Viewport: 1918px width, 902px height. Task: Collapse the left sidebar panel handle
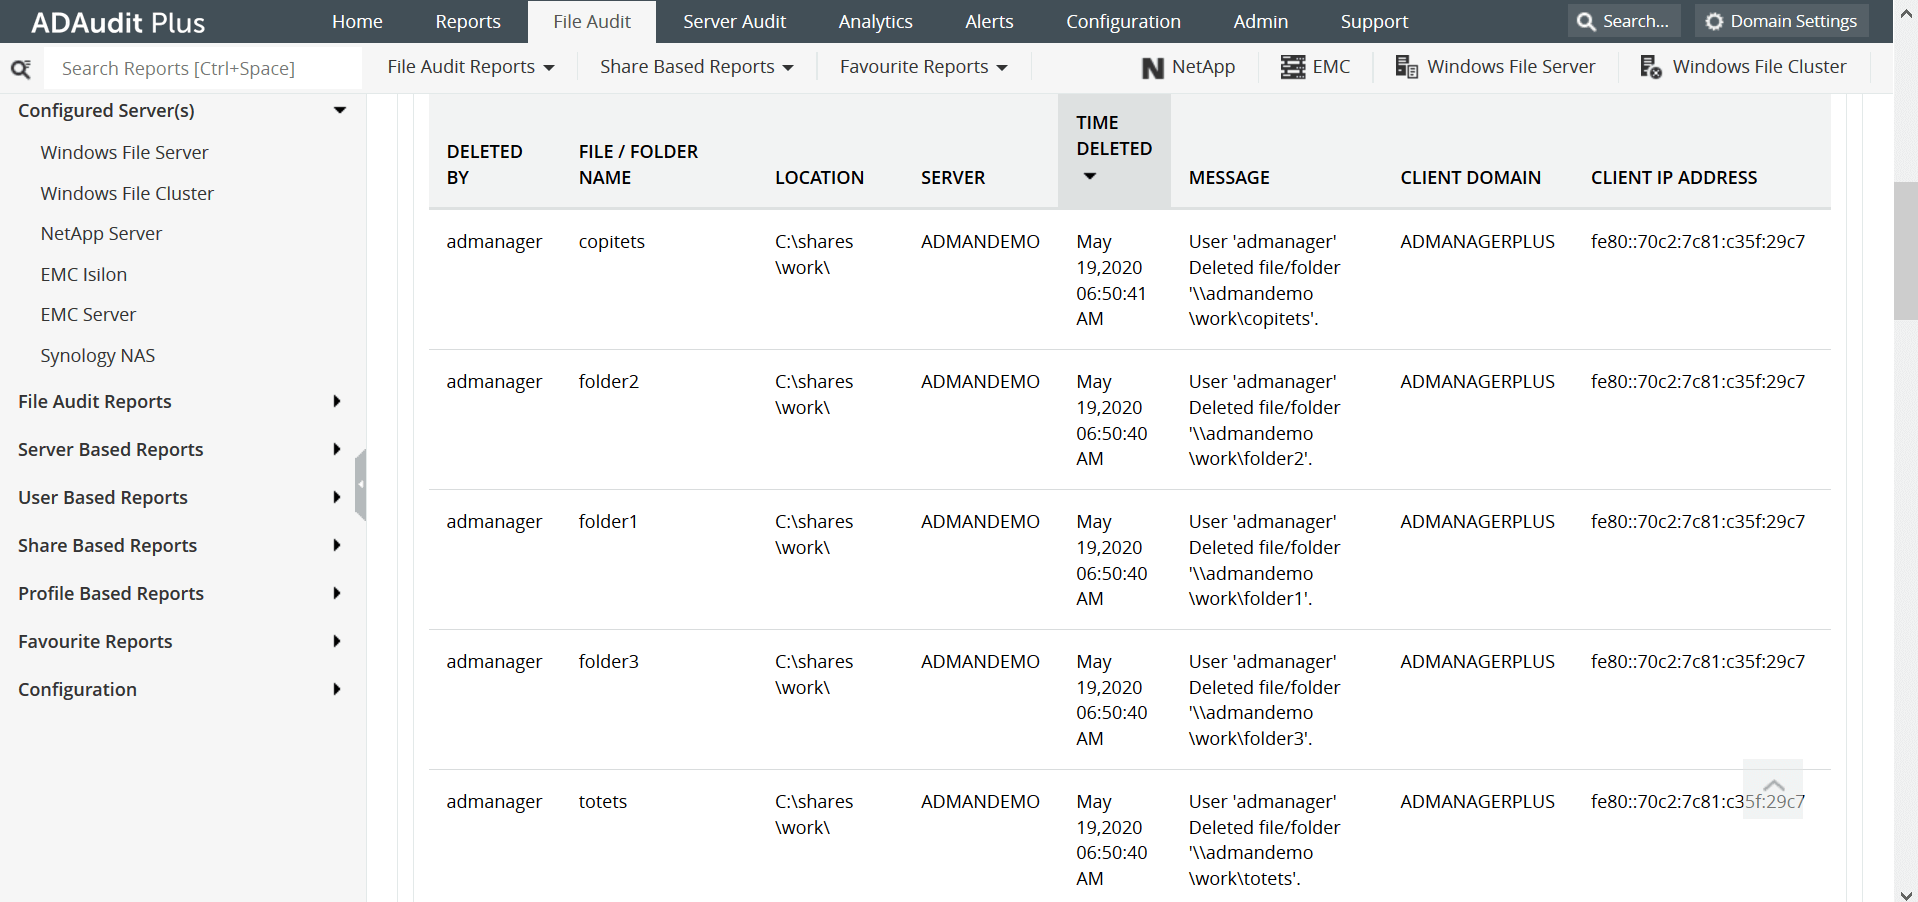[x=361, y=485]
